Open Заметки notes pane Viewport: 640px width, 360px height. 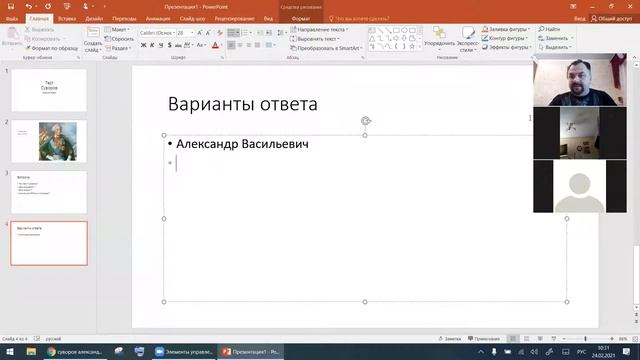[x=449, y=339]
